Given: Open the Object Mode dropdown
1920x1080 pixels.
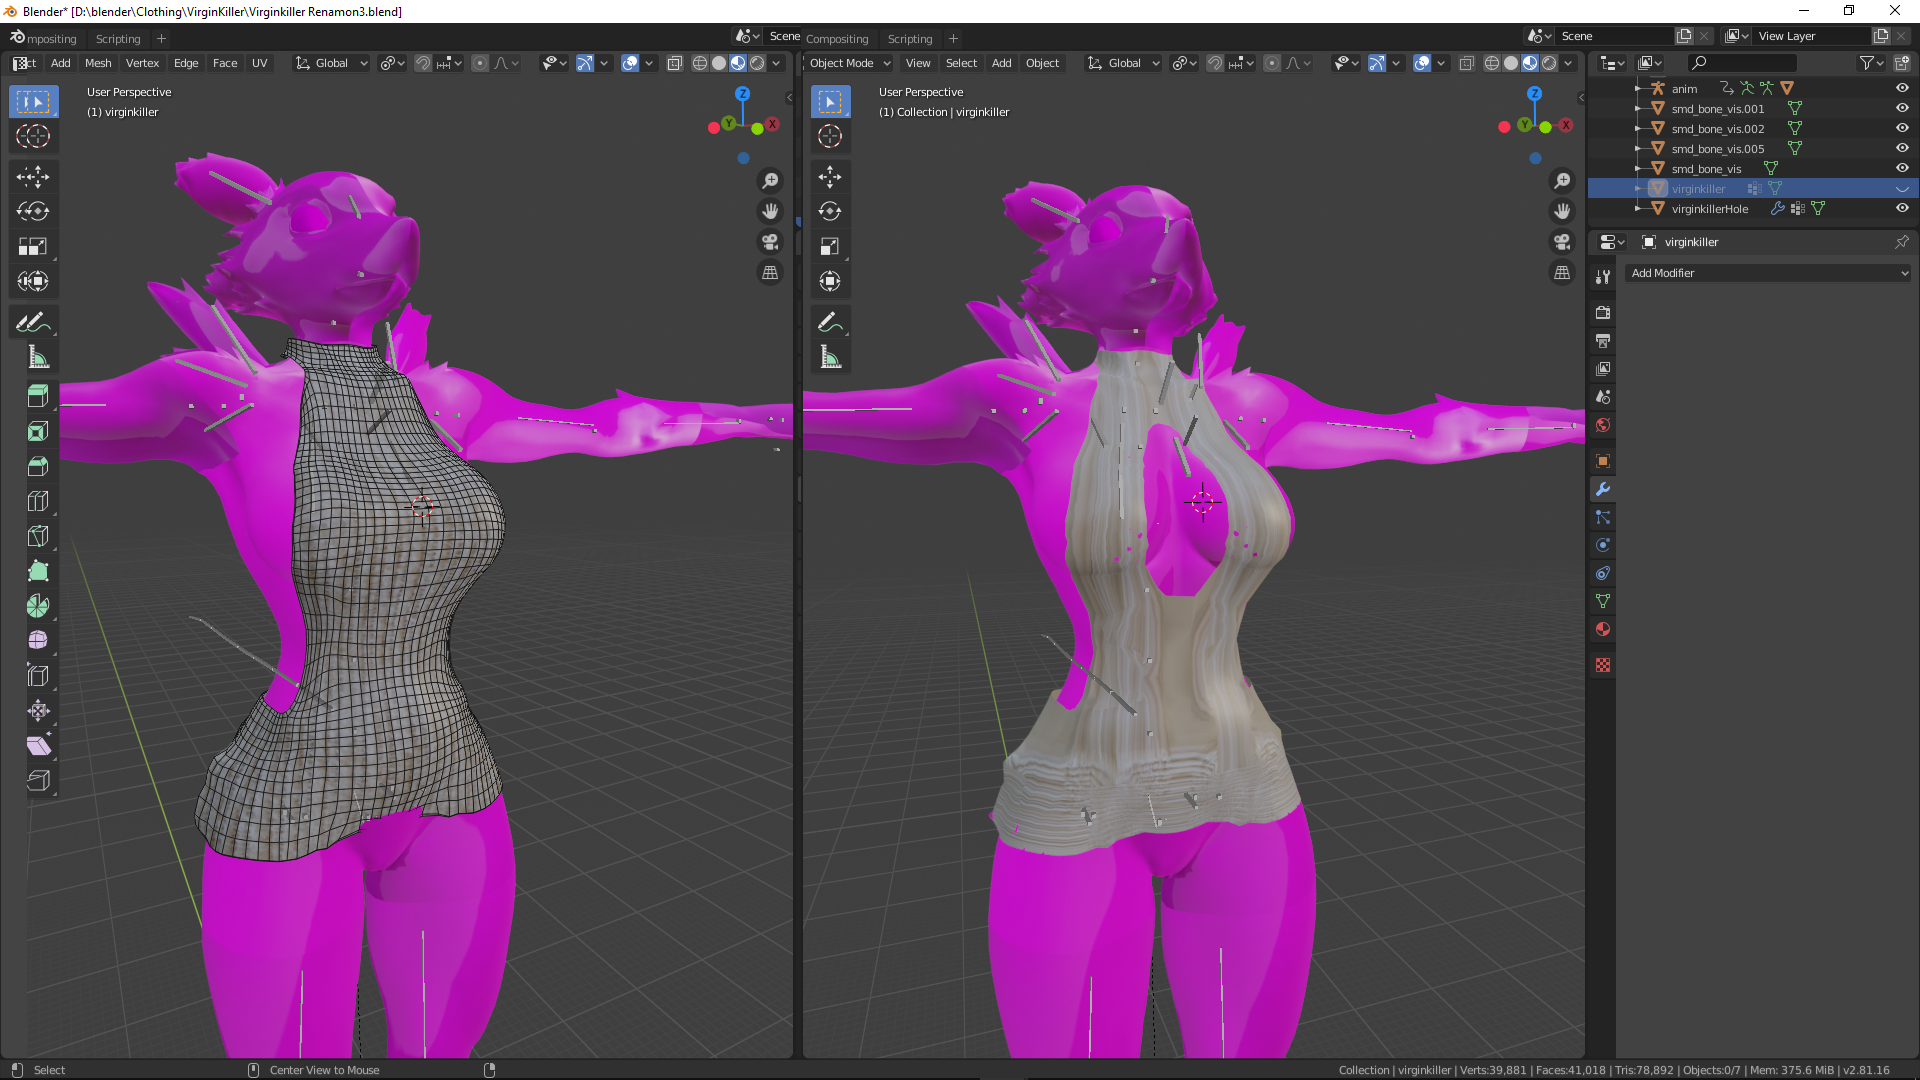Looking at the screenshot, I should [x=849, y=63].
